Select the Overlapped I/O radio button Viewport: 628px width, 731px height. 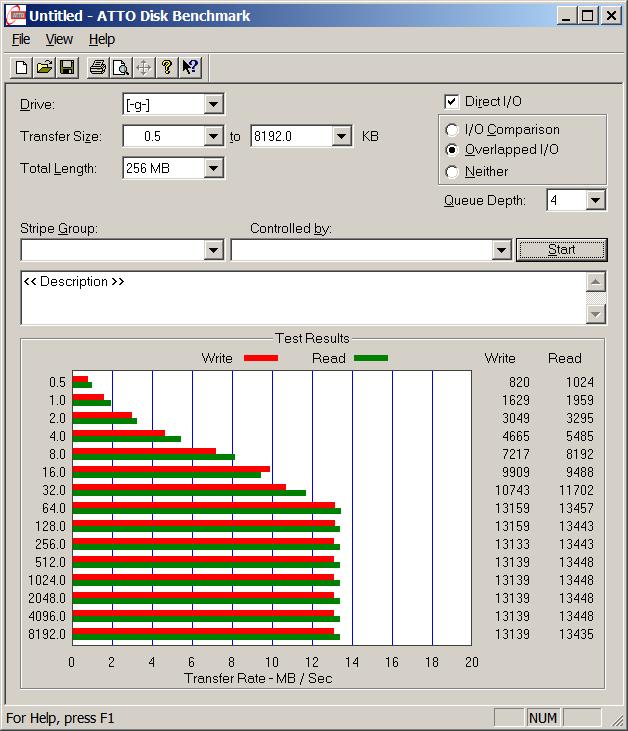(452, 150)
